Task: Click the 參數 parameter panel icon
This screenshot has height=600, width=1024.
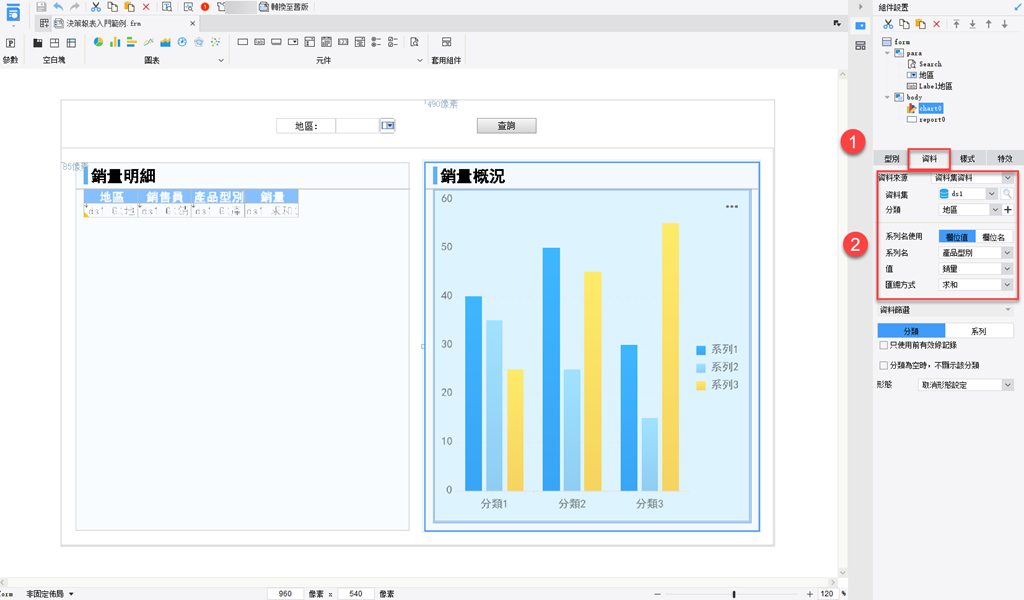Action: [x=10, y=42]
